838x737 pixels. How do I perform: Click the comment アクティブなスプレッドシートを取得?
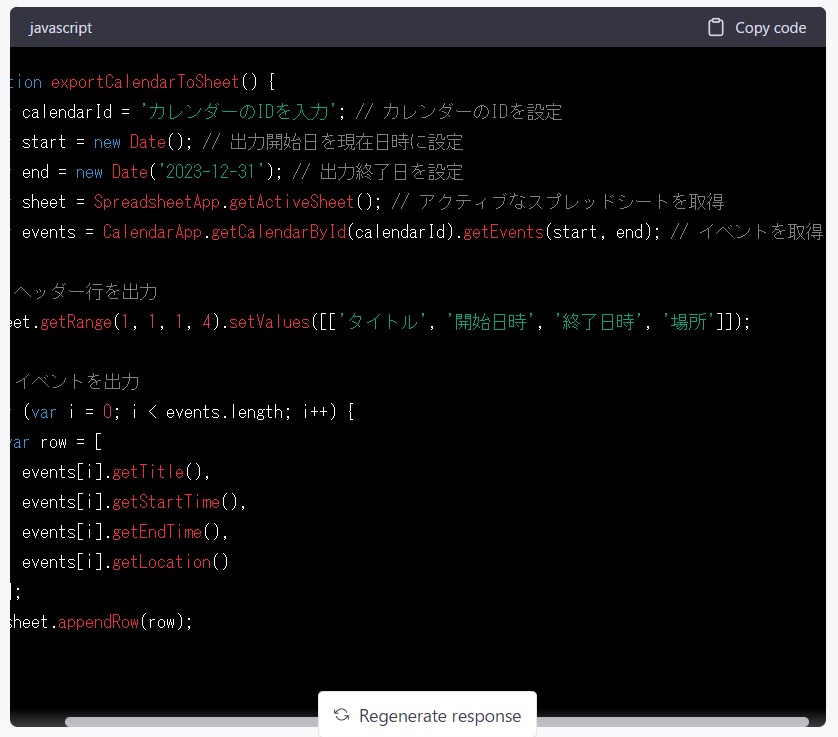pos(557,201)
